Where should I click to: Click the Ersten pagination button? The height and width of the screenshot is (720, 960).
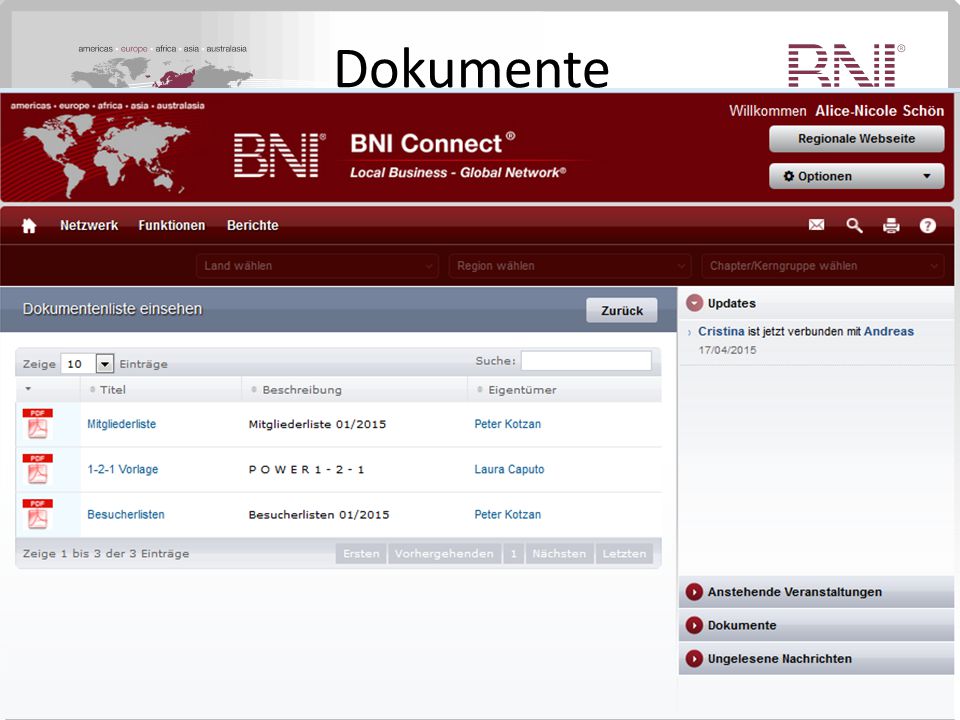(361, 553)
